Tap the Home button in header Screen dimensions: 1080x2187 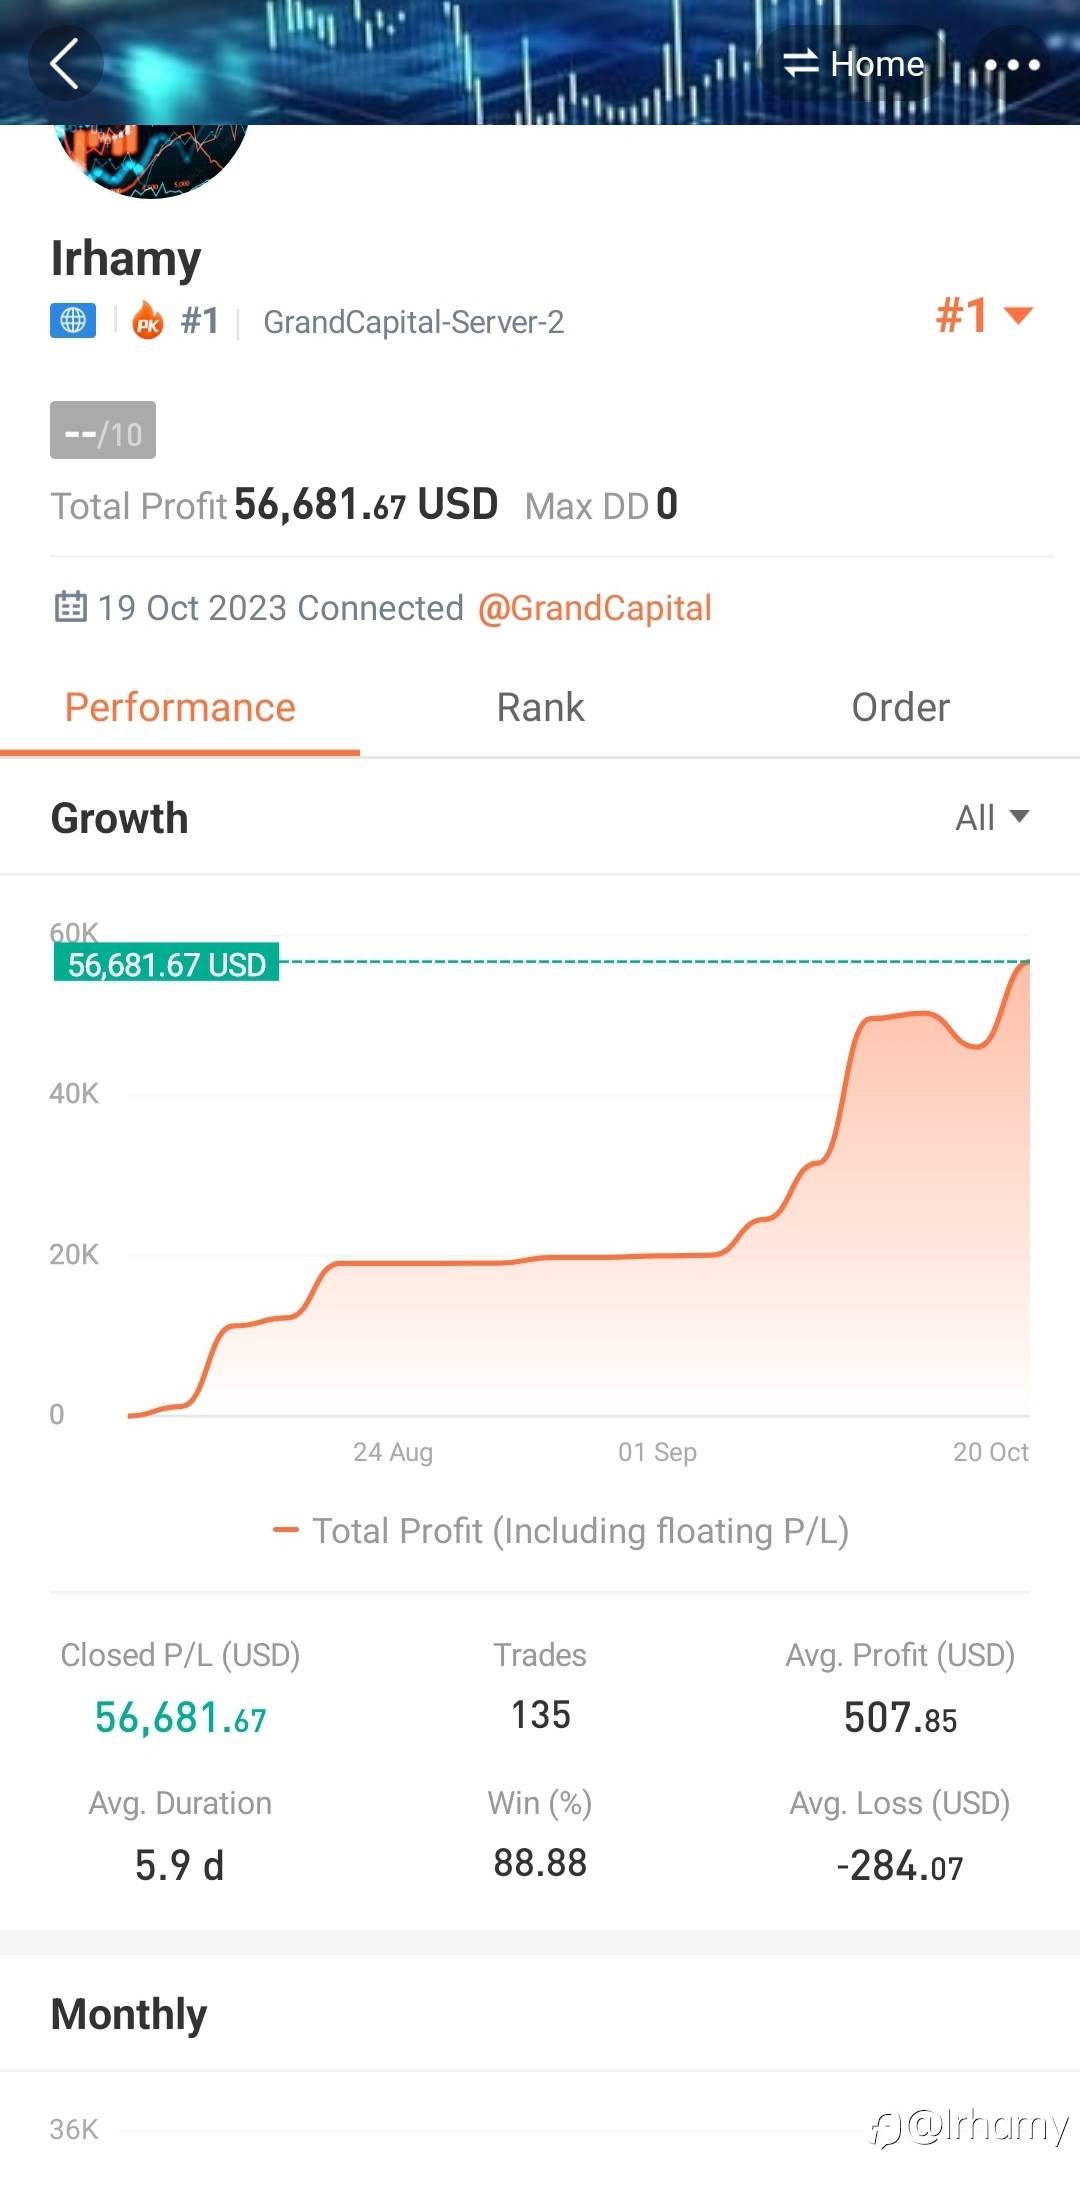876,64
